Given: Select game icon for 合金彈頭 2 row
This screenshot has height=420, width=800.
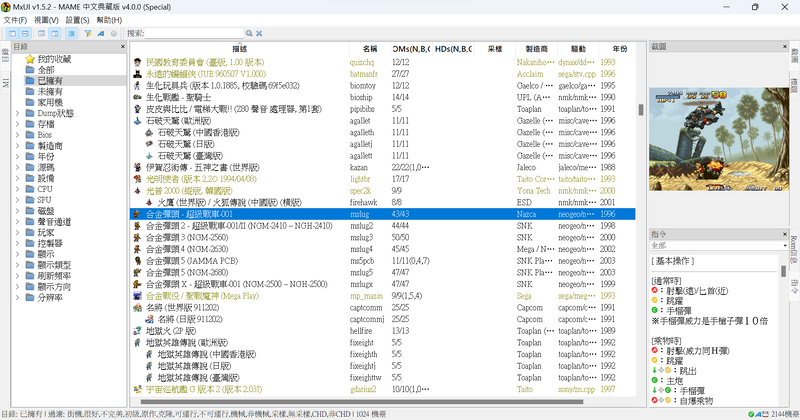Looking at the screenshot, I should click(x=137, y=226).
